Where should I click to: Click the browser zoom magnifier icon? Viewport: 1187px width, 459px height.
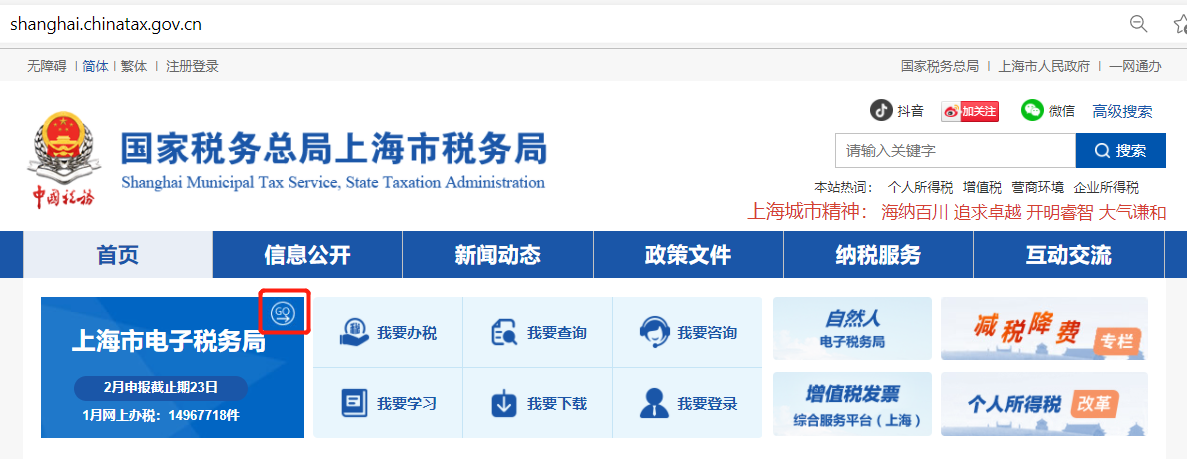coord(1138,24)
